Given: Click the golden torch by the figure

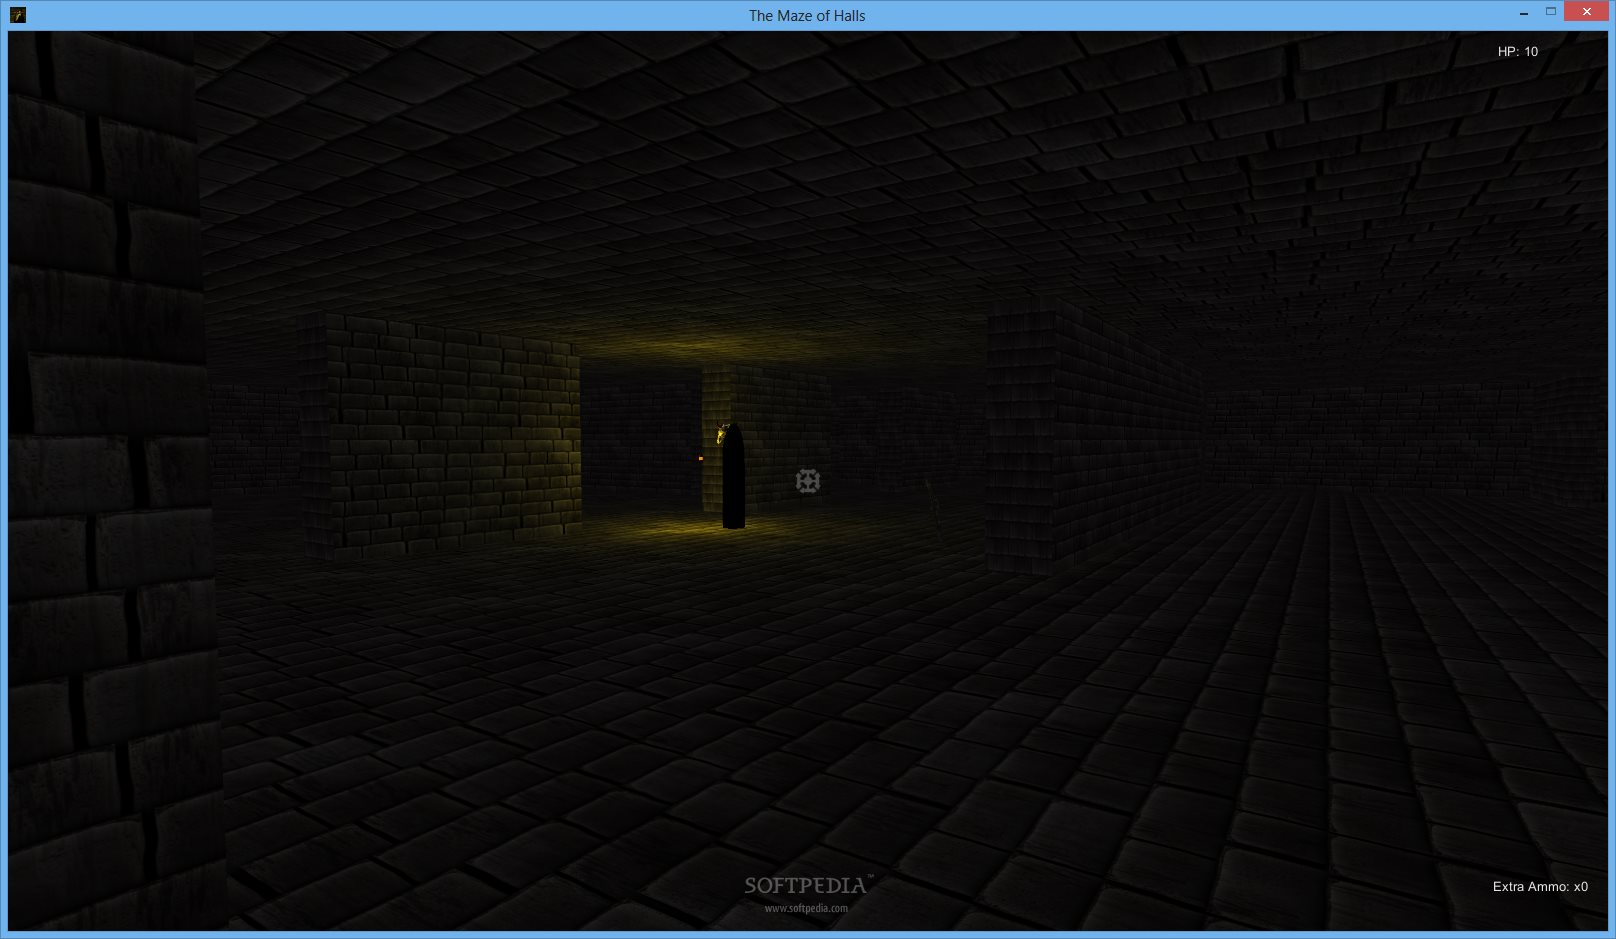Looking at the screenshot, I should tap(721, 435).
